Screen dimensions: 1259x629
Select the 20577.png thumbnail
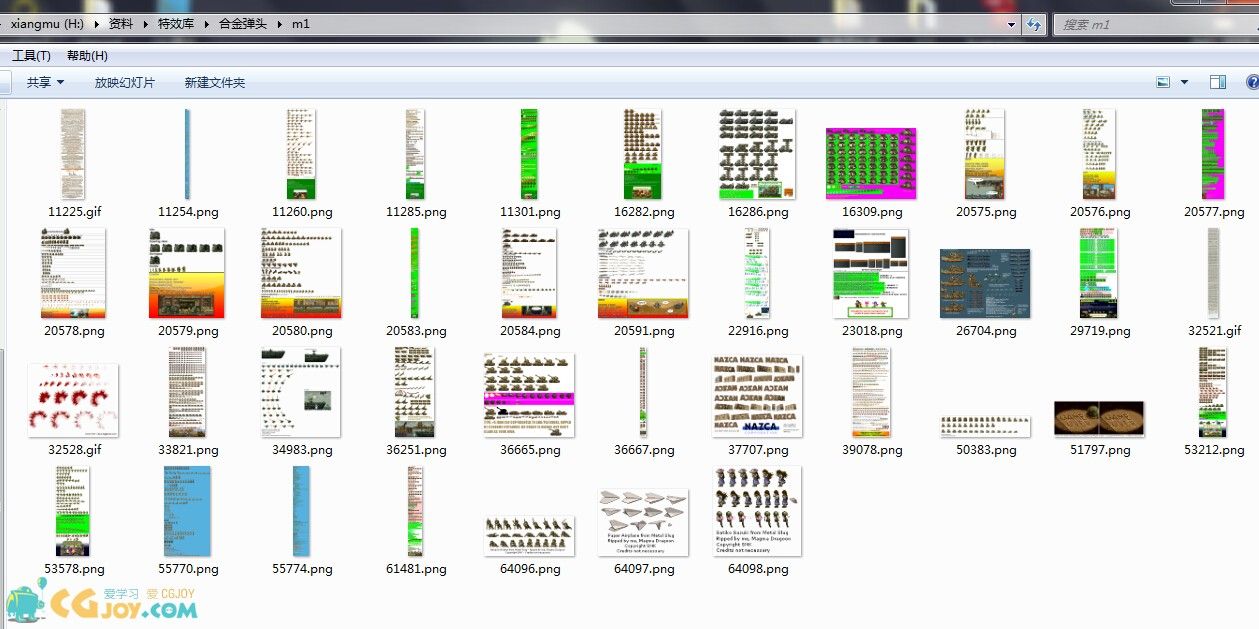pos(1214,154)
